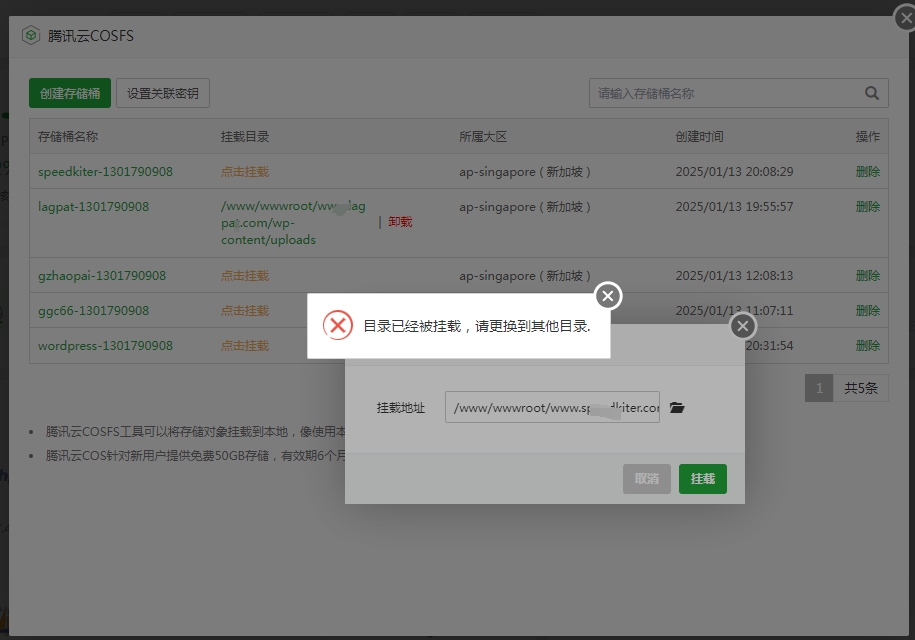This screenshot has width=915, height=640.
Task: Click the 操作 column header
Action: [868, 137]
